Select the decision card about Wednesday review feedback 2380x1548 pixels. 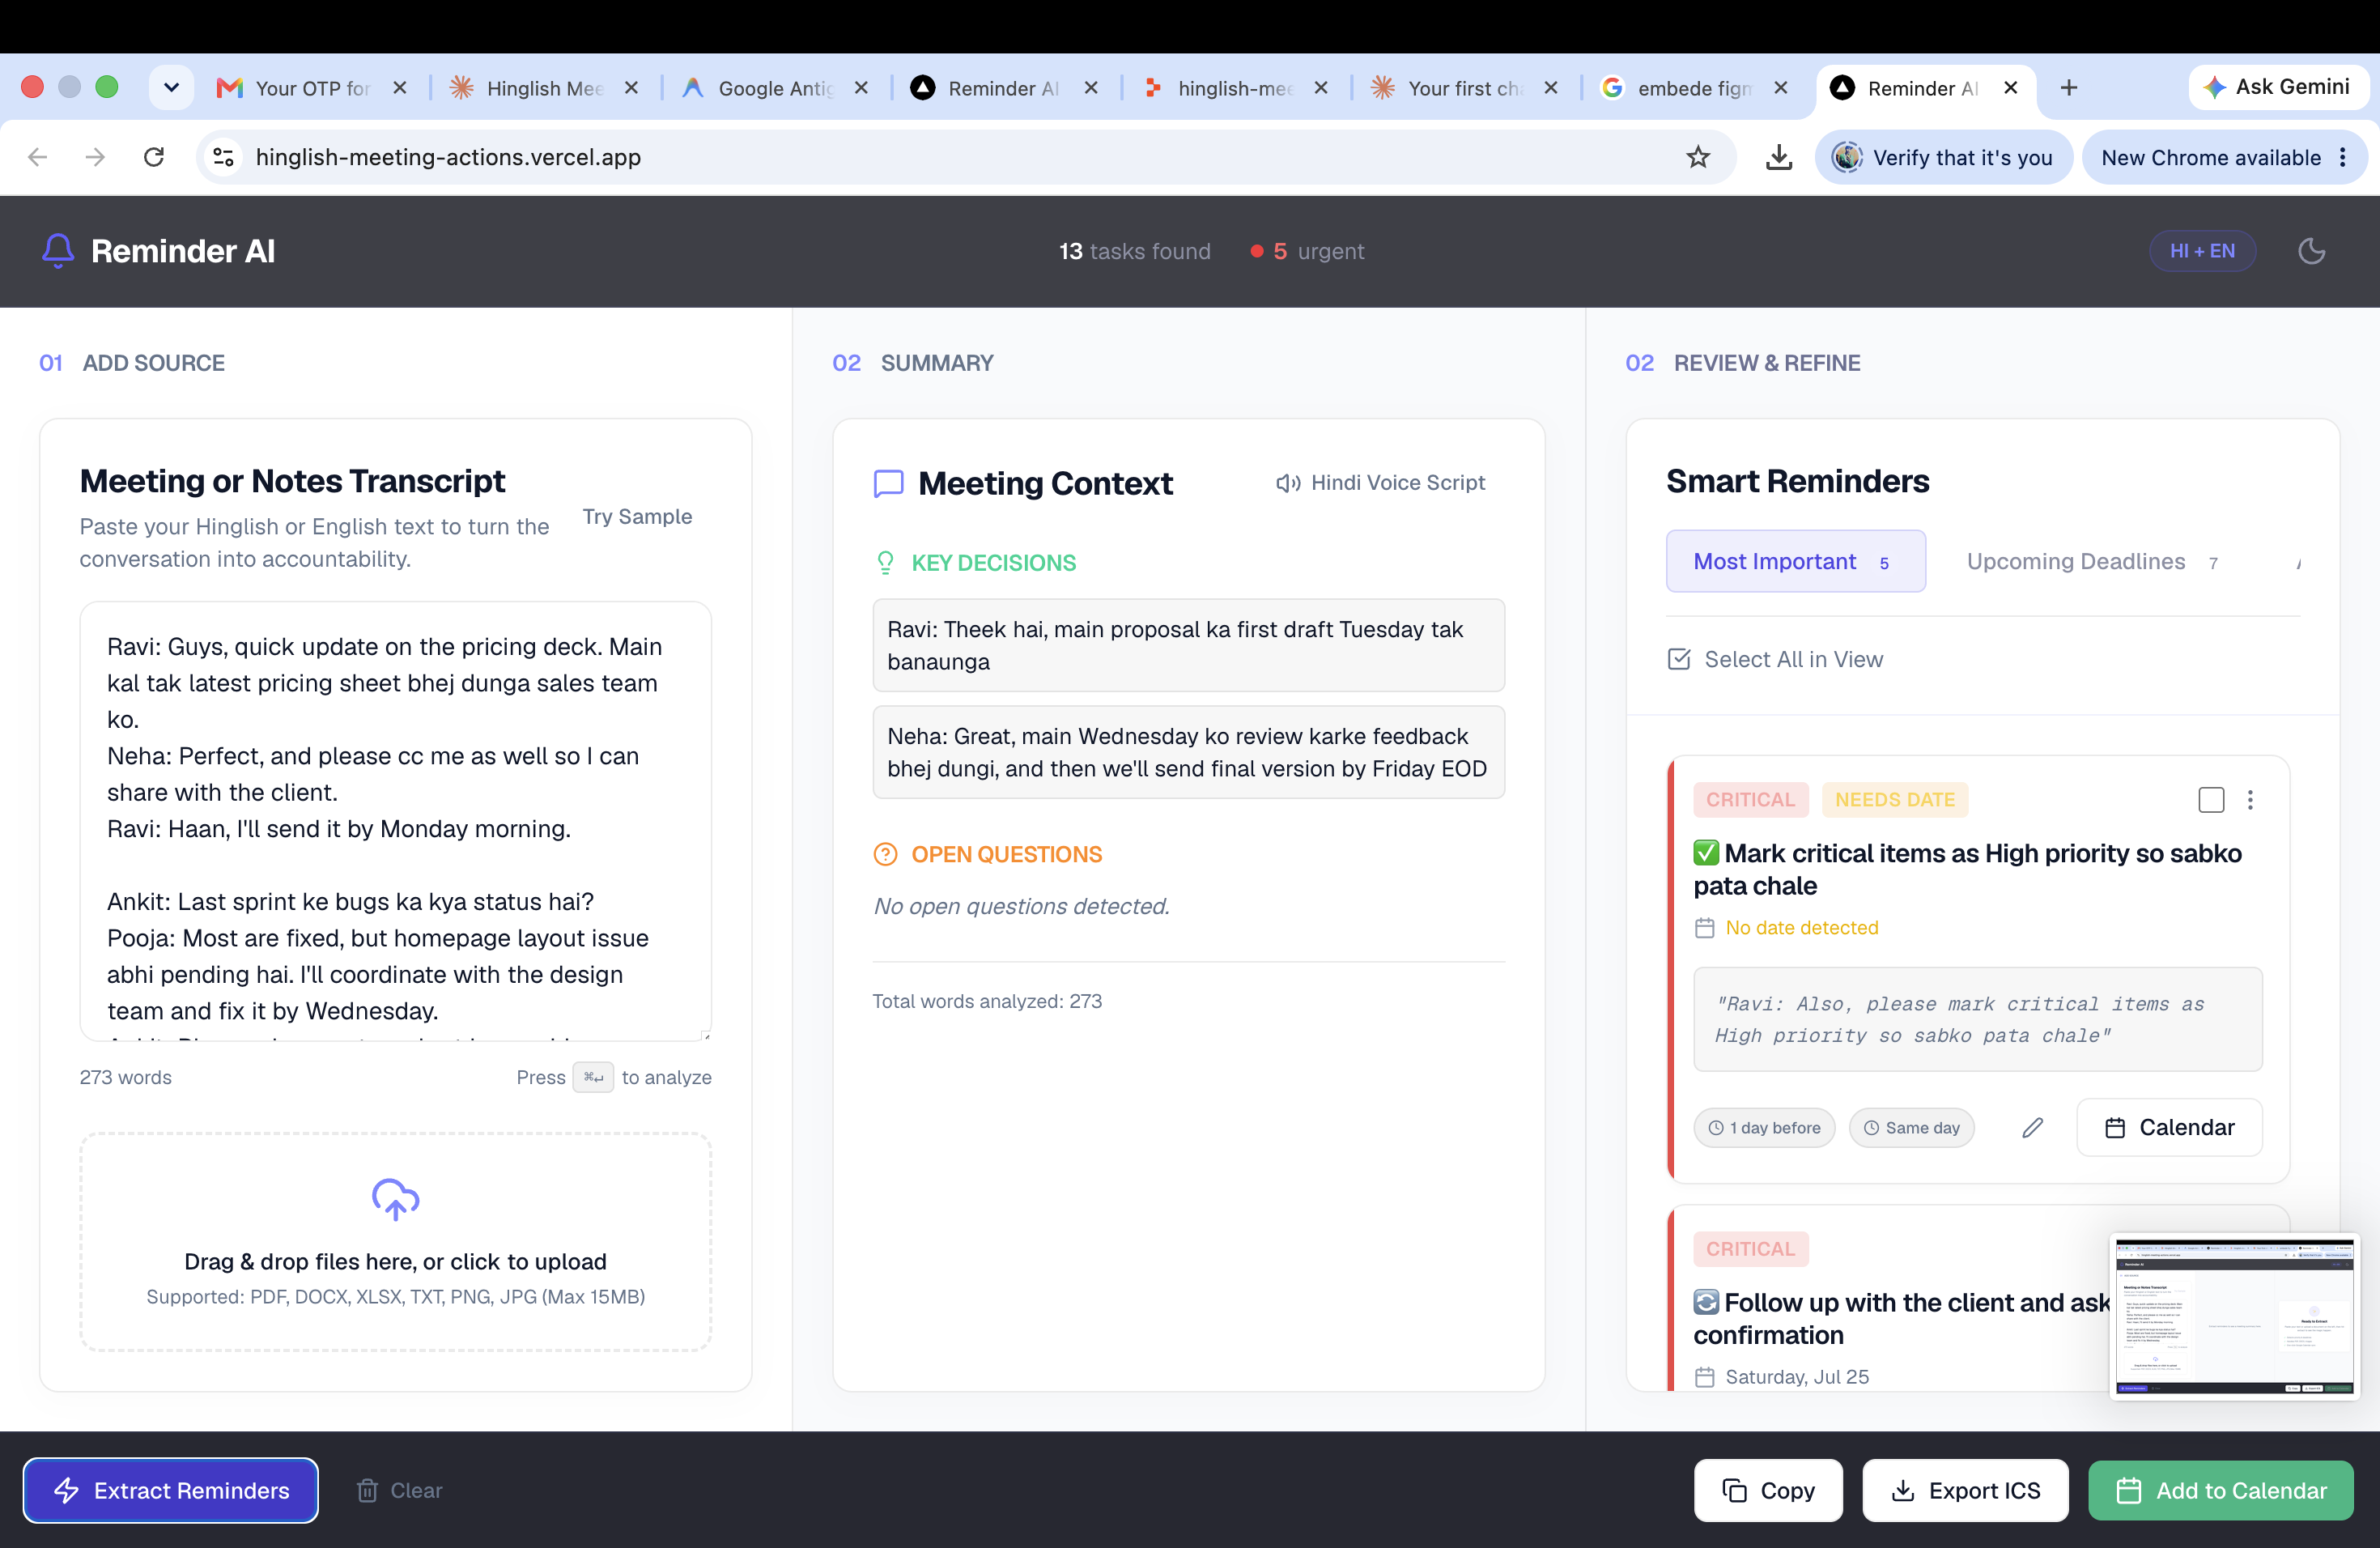coord(1188,752)
